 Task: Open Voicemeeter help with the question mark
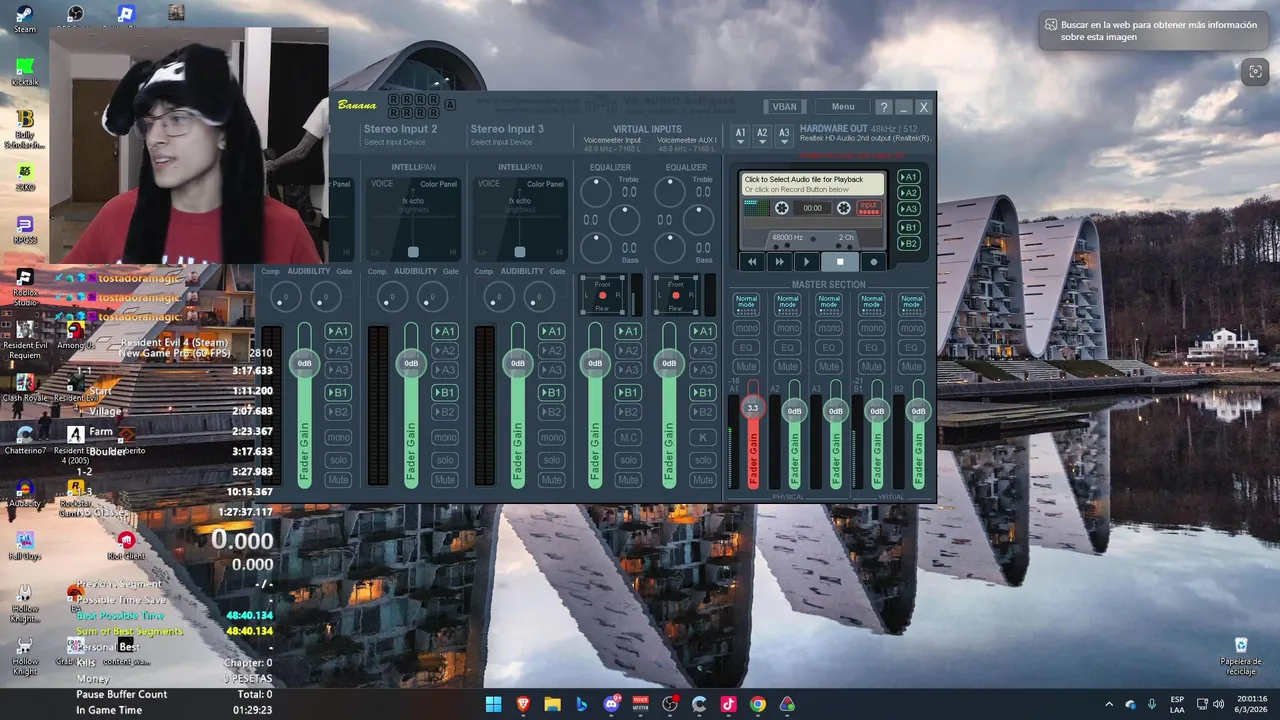883,107
